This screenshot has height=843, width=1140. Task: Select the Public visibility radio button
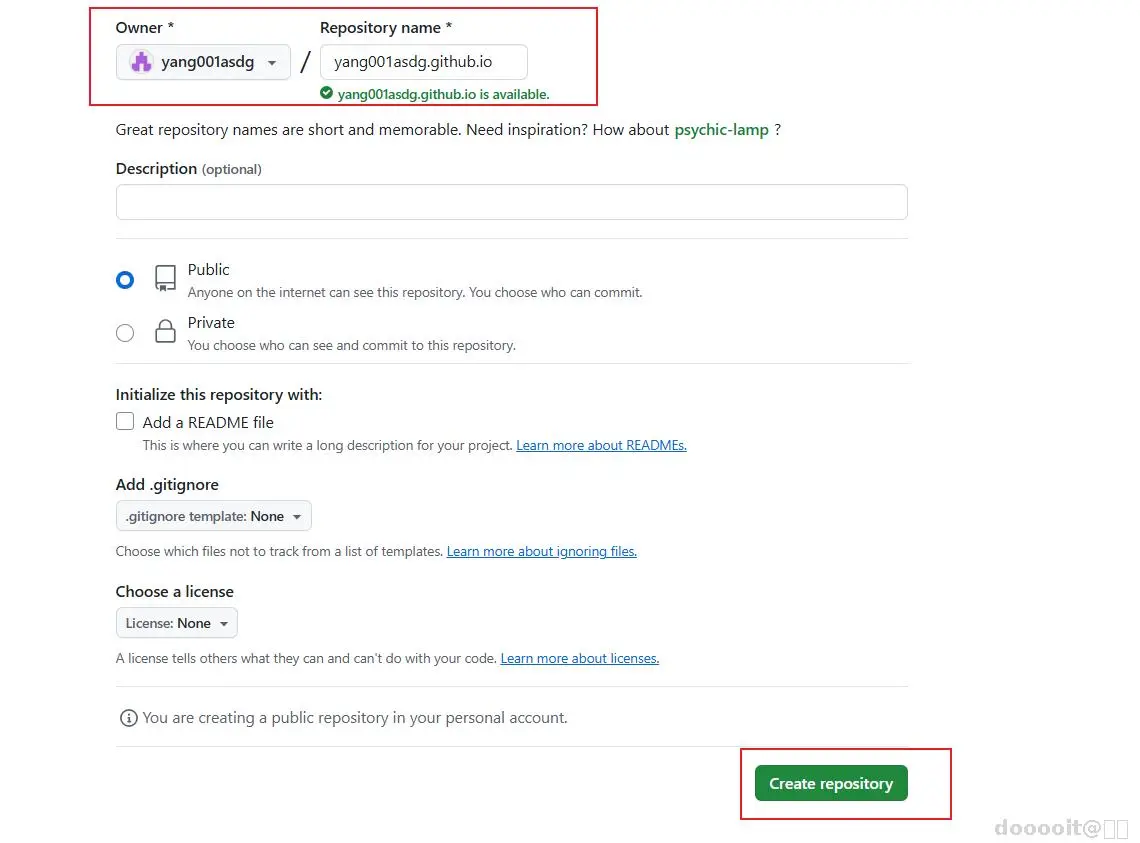(125, 280)
